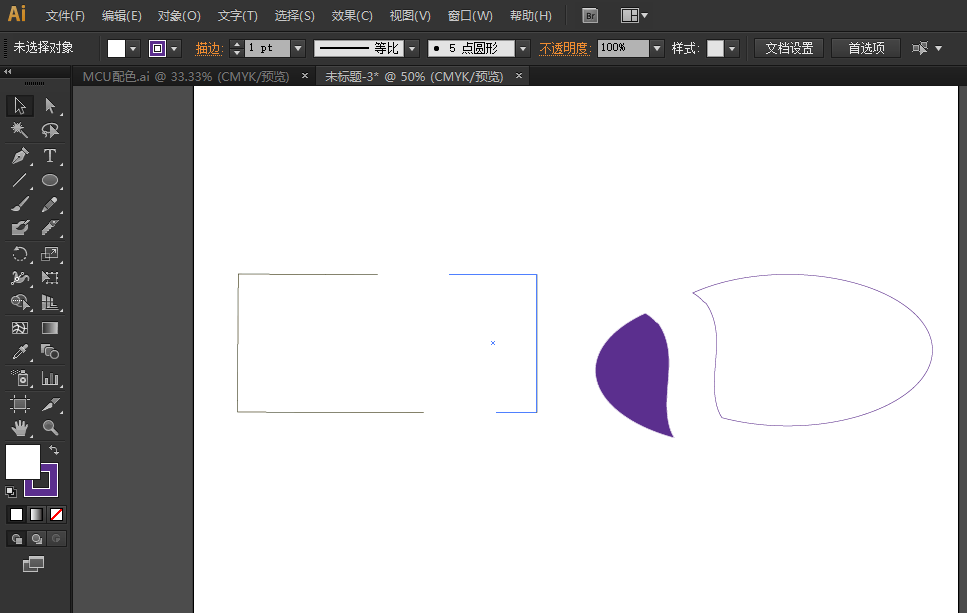Open fill color dropdown in control bar

133,48
